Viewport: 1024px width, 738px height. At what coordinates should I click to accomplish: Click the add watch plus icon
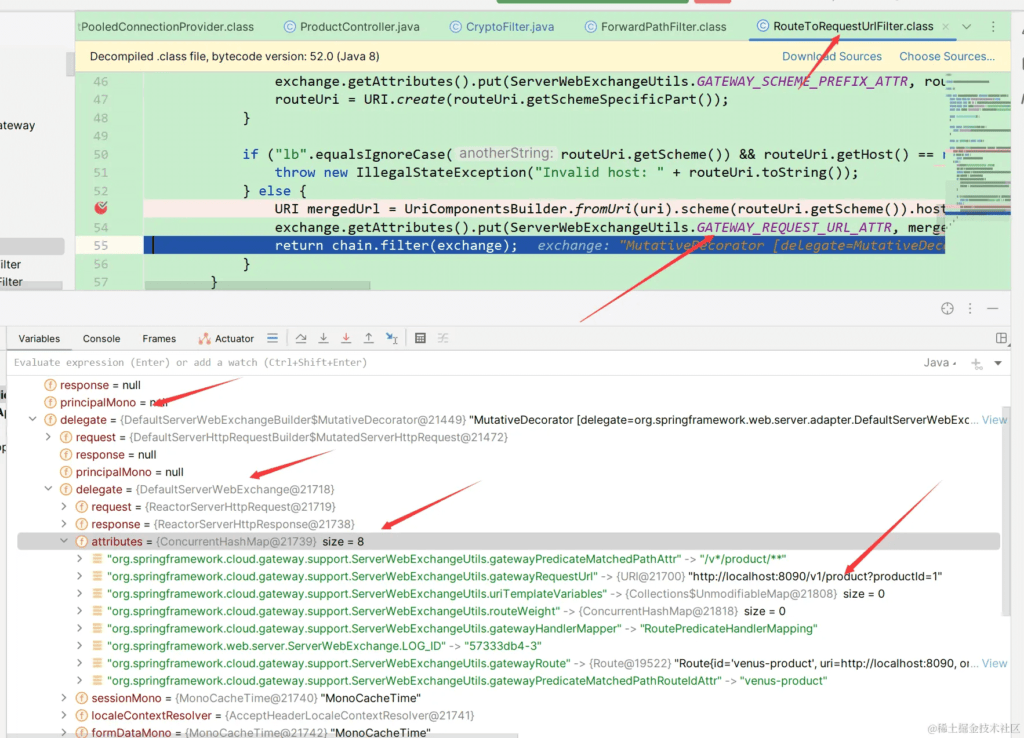(x=976, y=363)
